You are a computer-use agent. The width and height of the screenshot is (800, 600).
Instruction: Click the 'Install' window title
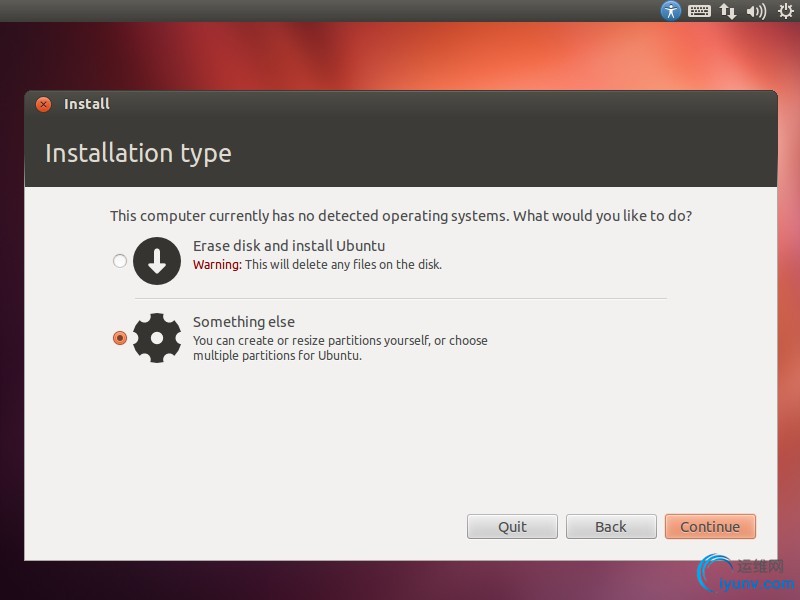(x=87, y=104)
